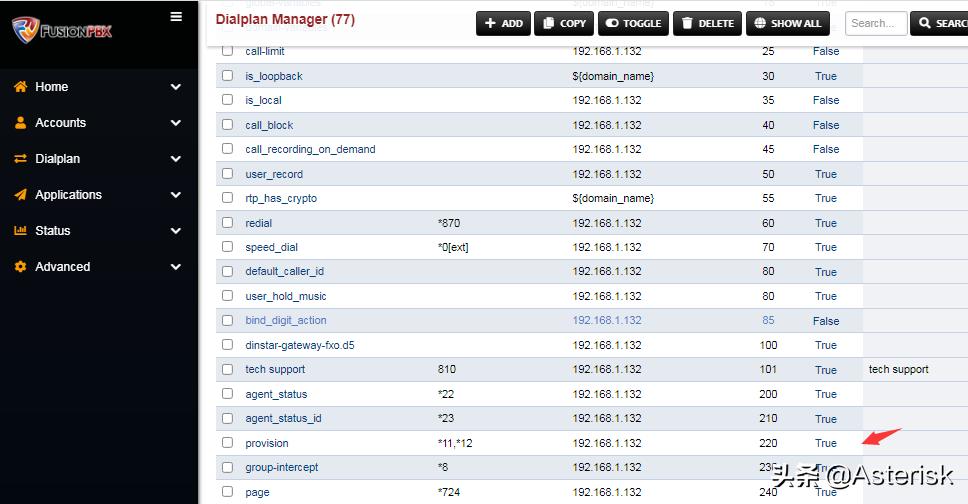968x504 pixels.
Task: Click the COPY button
Action: (564, 23)
